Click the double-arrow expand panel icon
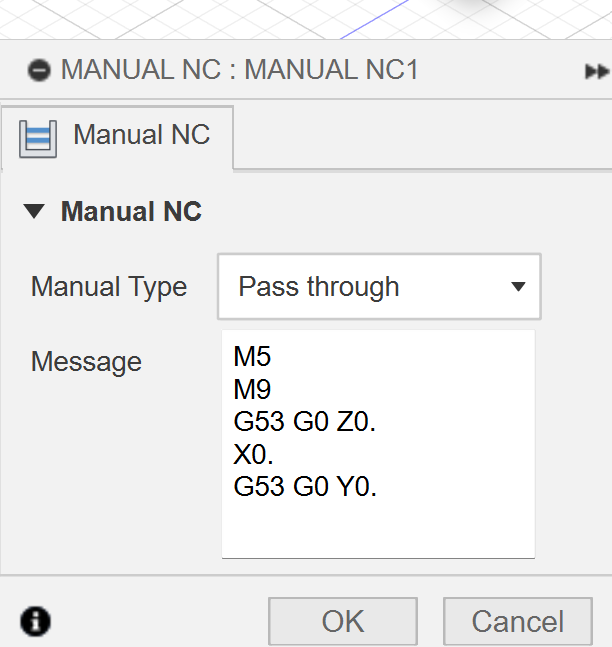Image resolution: width=612 pixels, height=647 pixels. pos(597,71)
